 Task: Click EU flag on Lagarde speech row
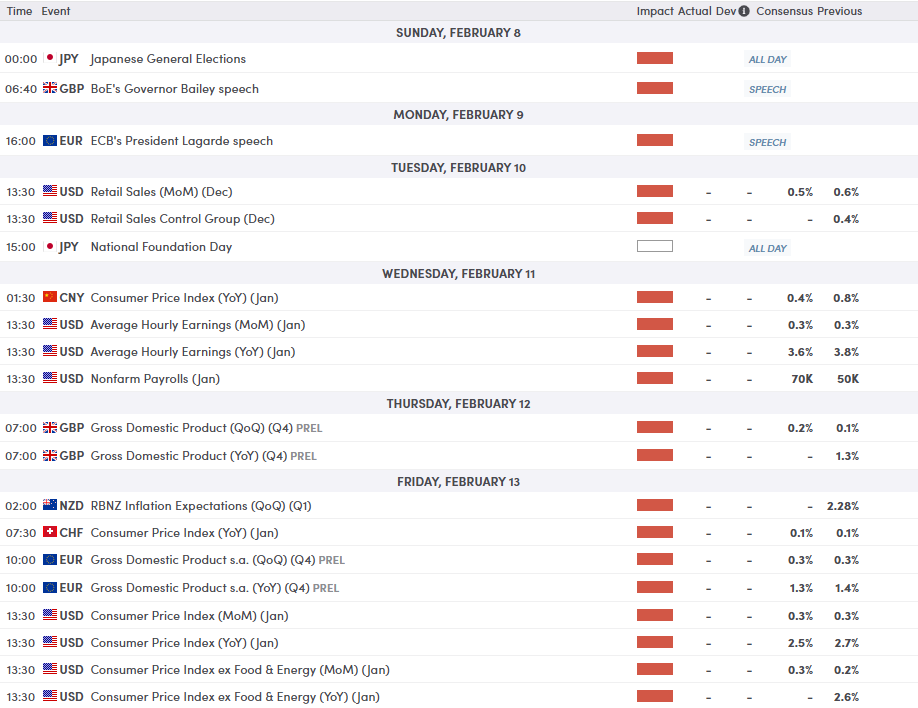tap(50, 141)
